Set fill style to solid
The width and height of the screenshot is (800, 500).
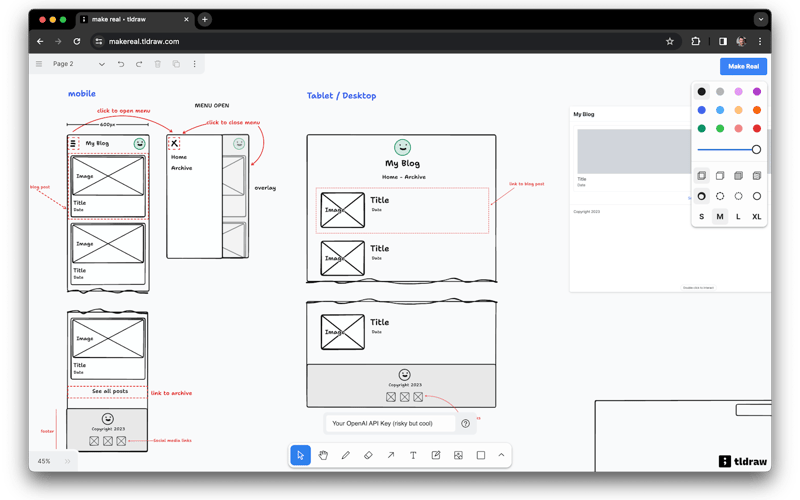click(738, 176)
